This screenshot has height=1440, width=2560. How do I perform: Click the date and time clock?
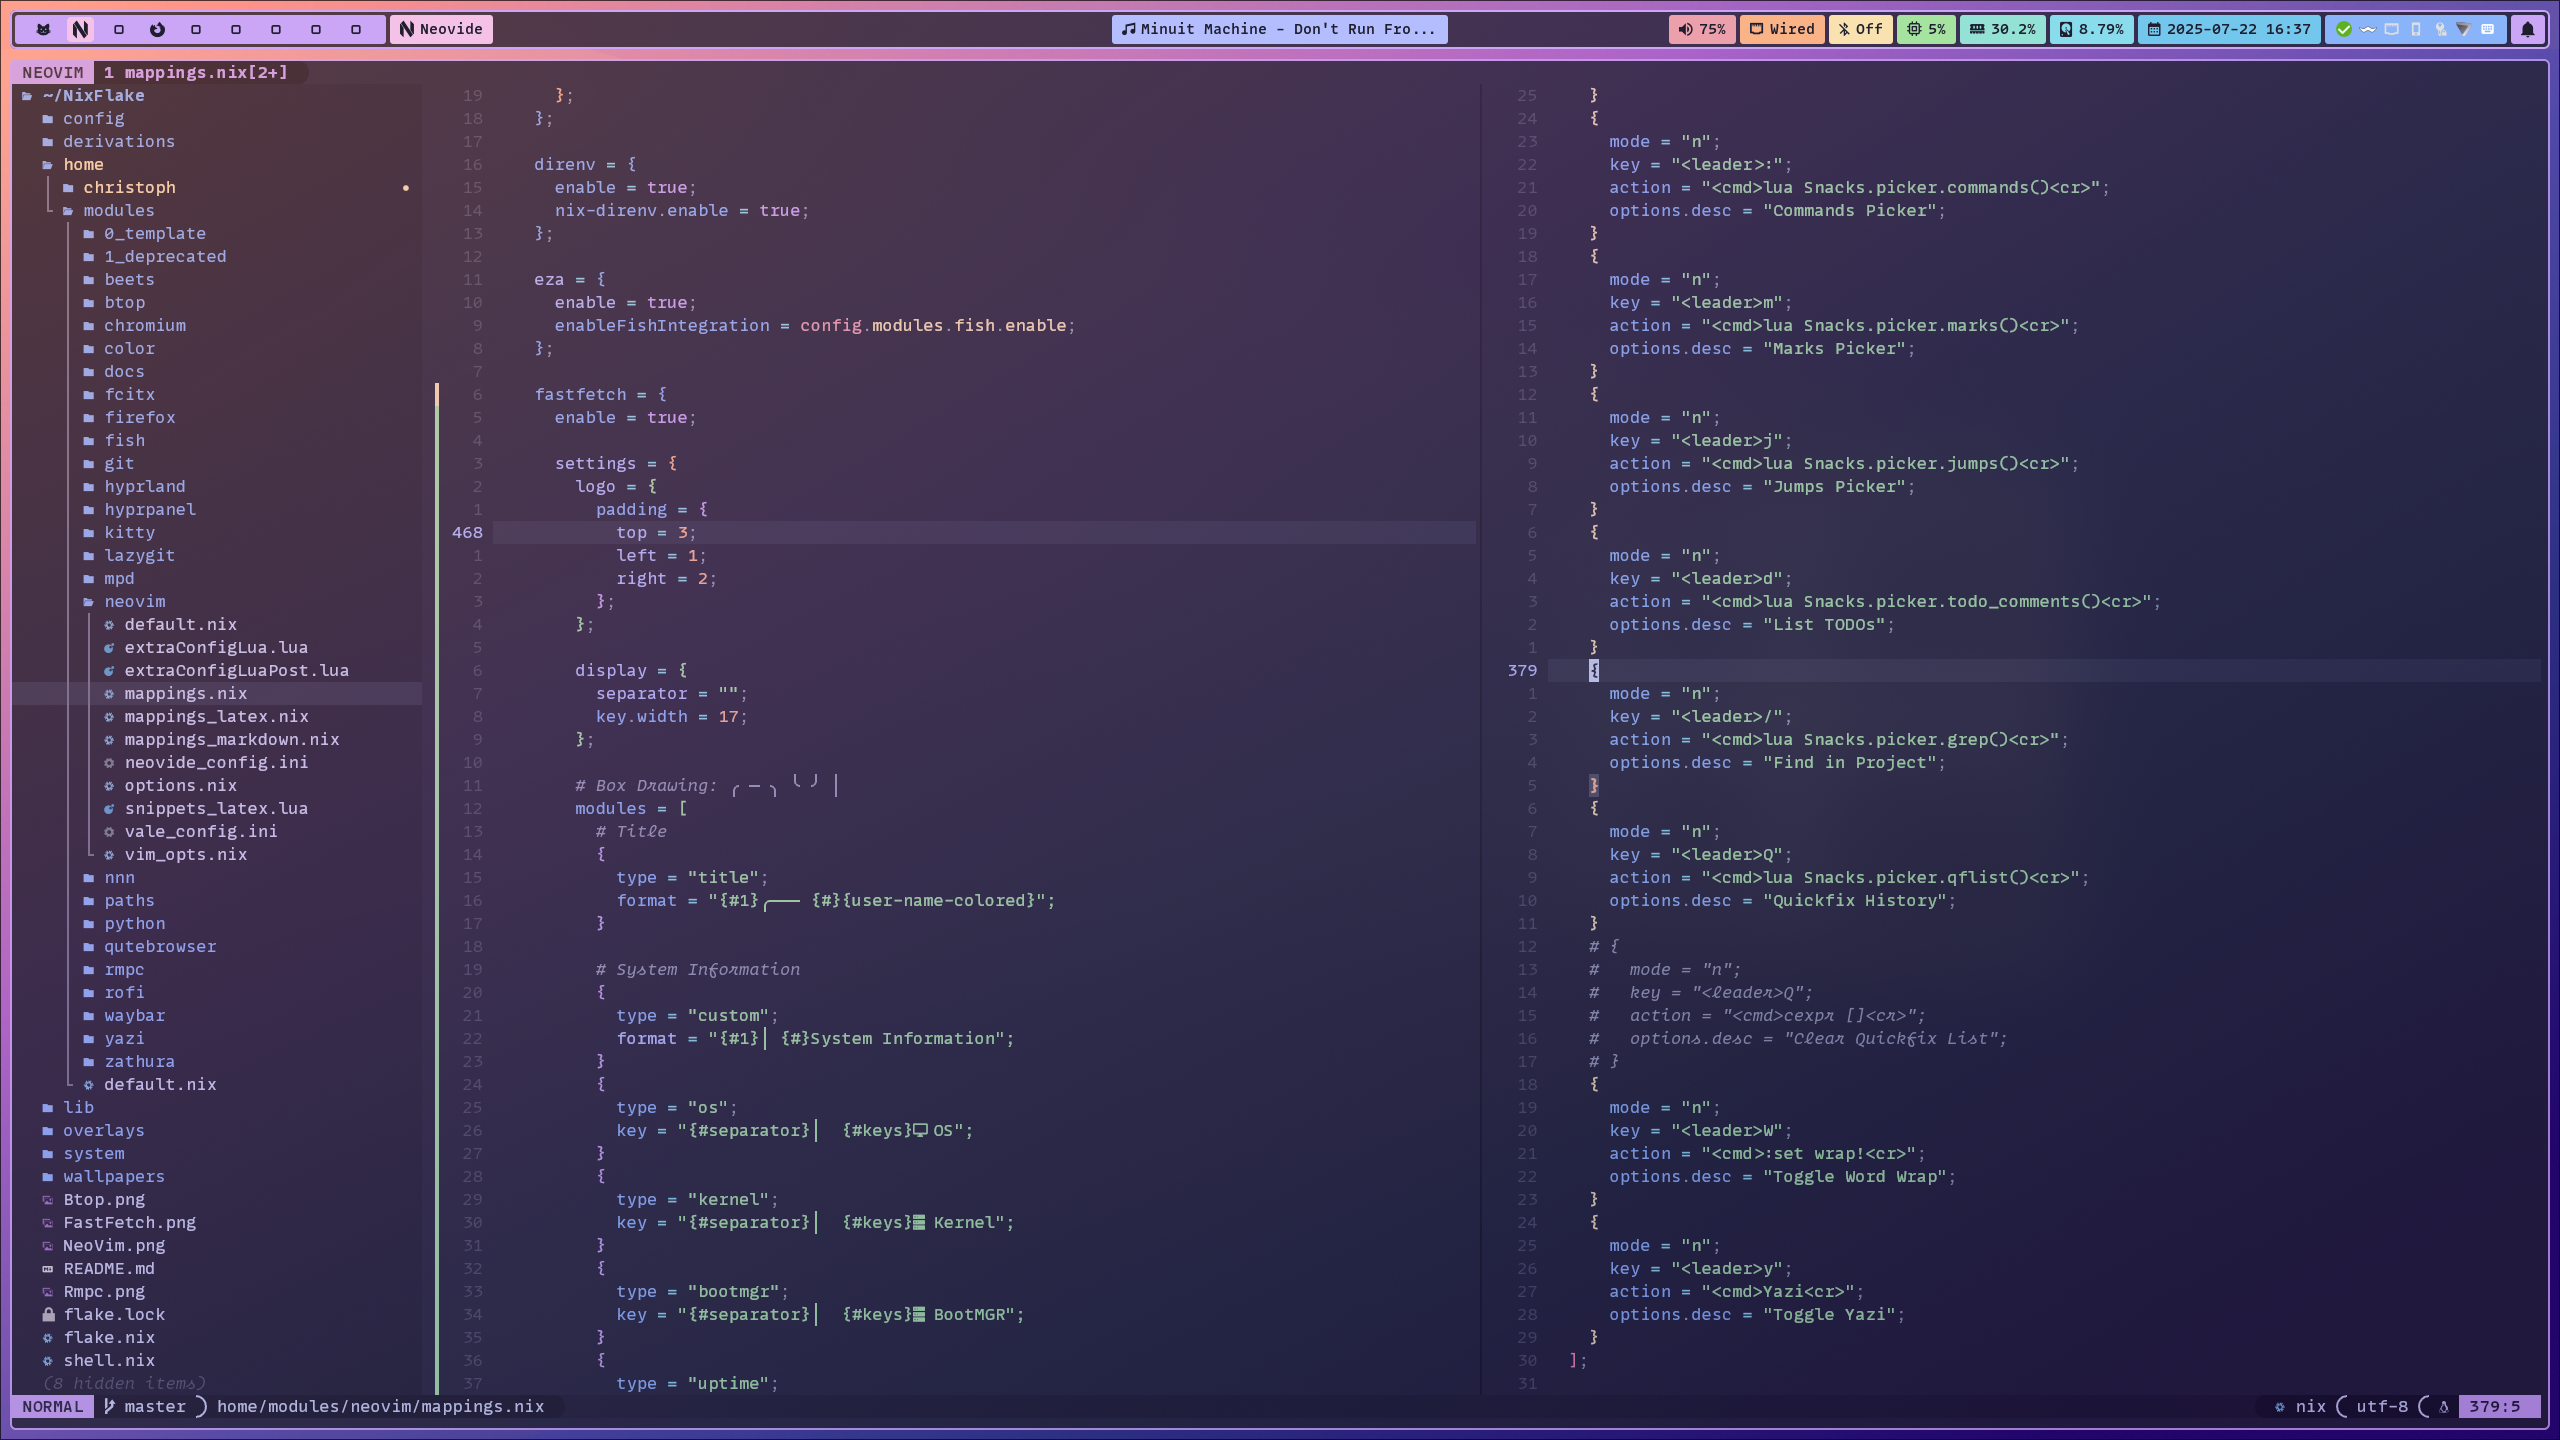2229,29
